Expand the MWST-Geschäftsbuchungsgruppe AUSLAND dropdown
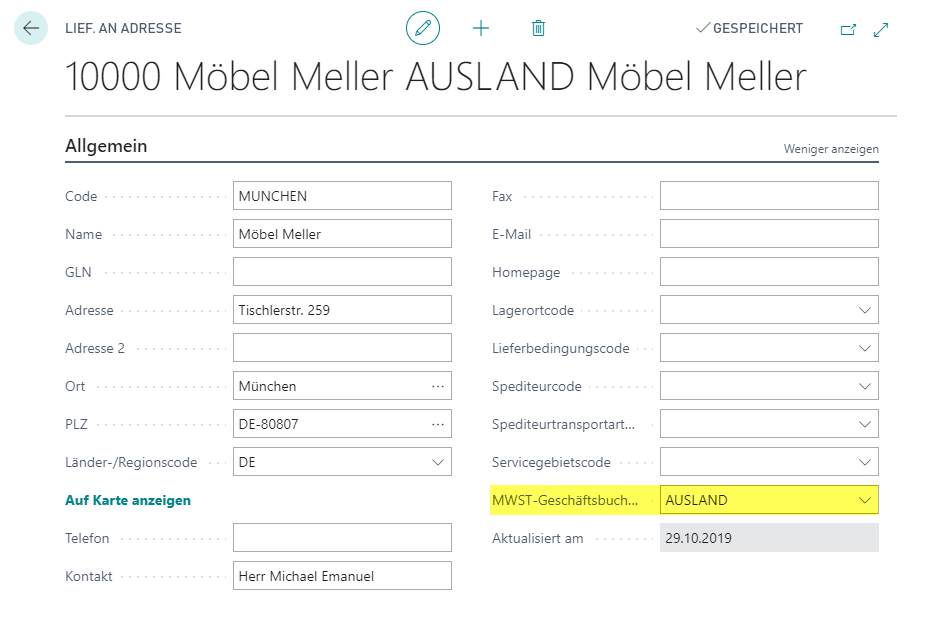This screenshot has height=629, width=930. point(865,500)
